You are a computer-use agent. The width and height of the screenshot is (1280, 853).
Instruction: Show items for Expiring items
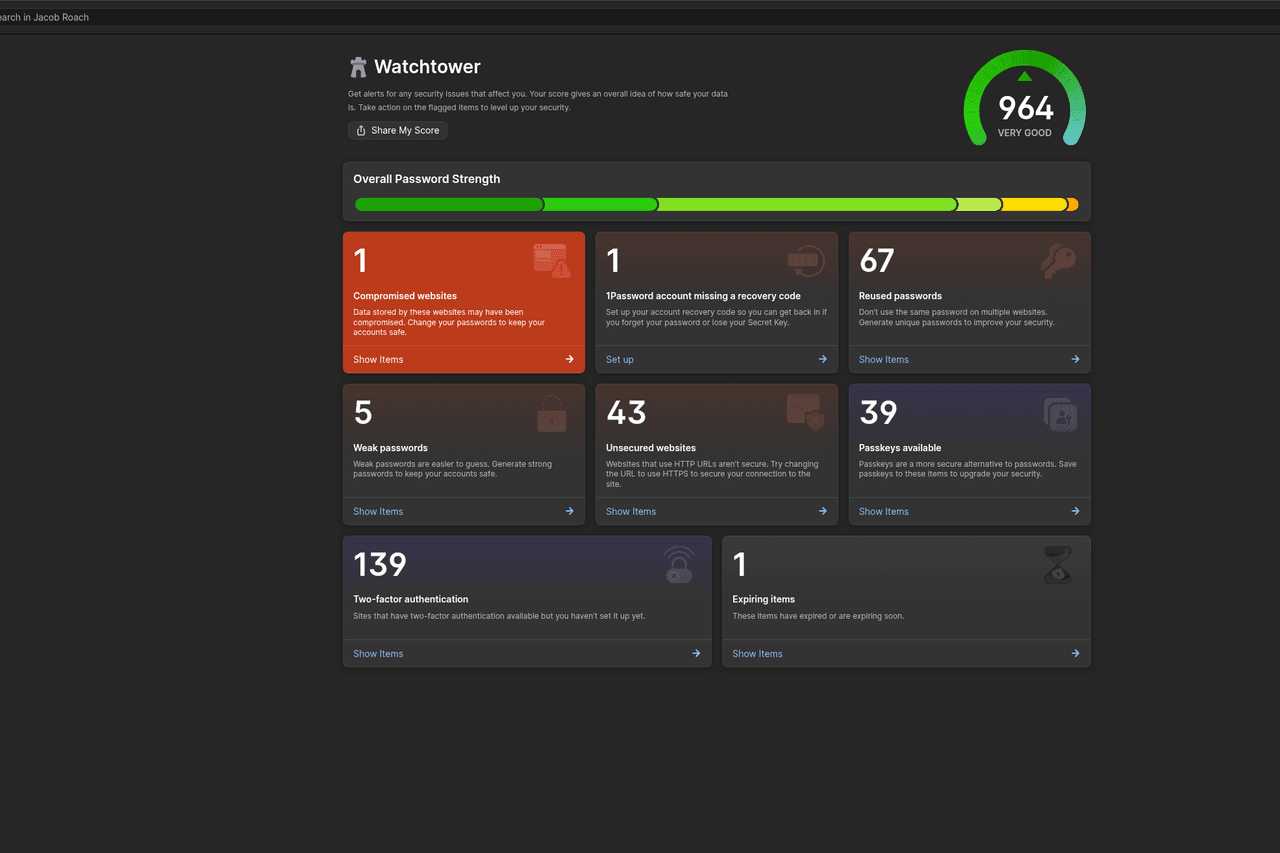757,653
